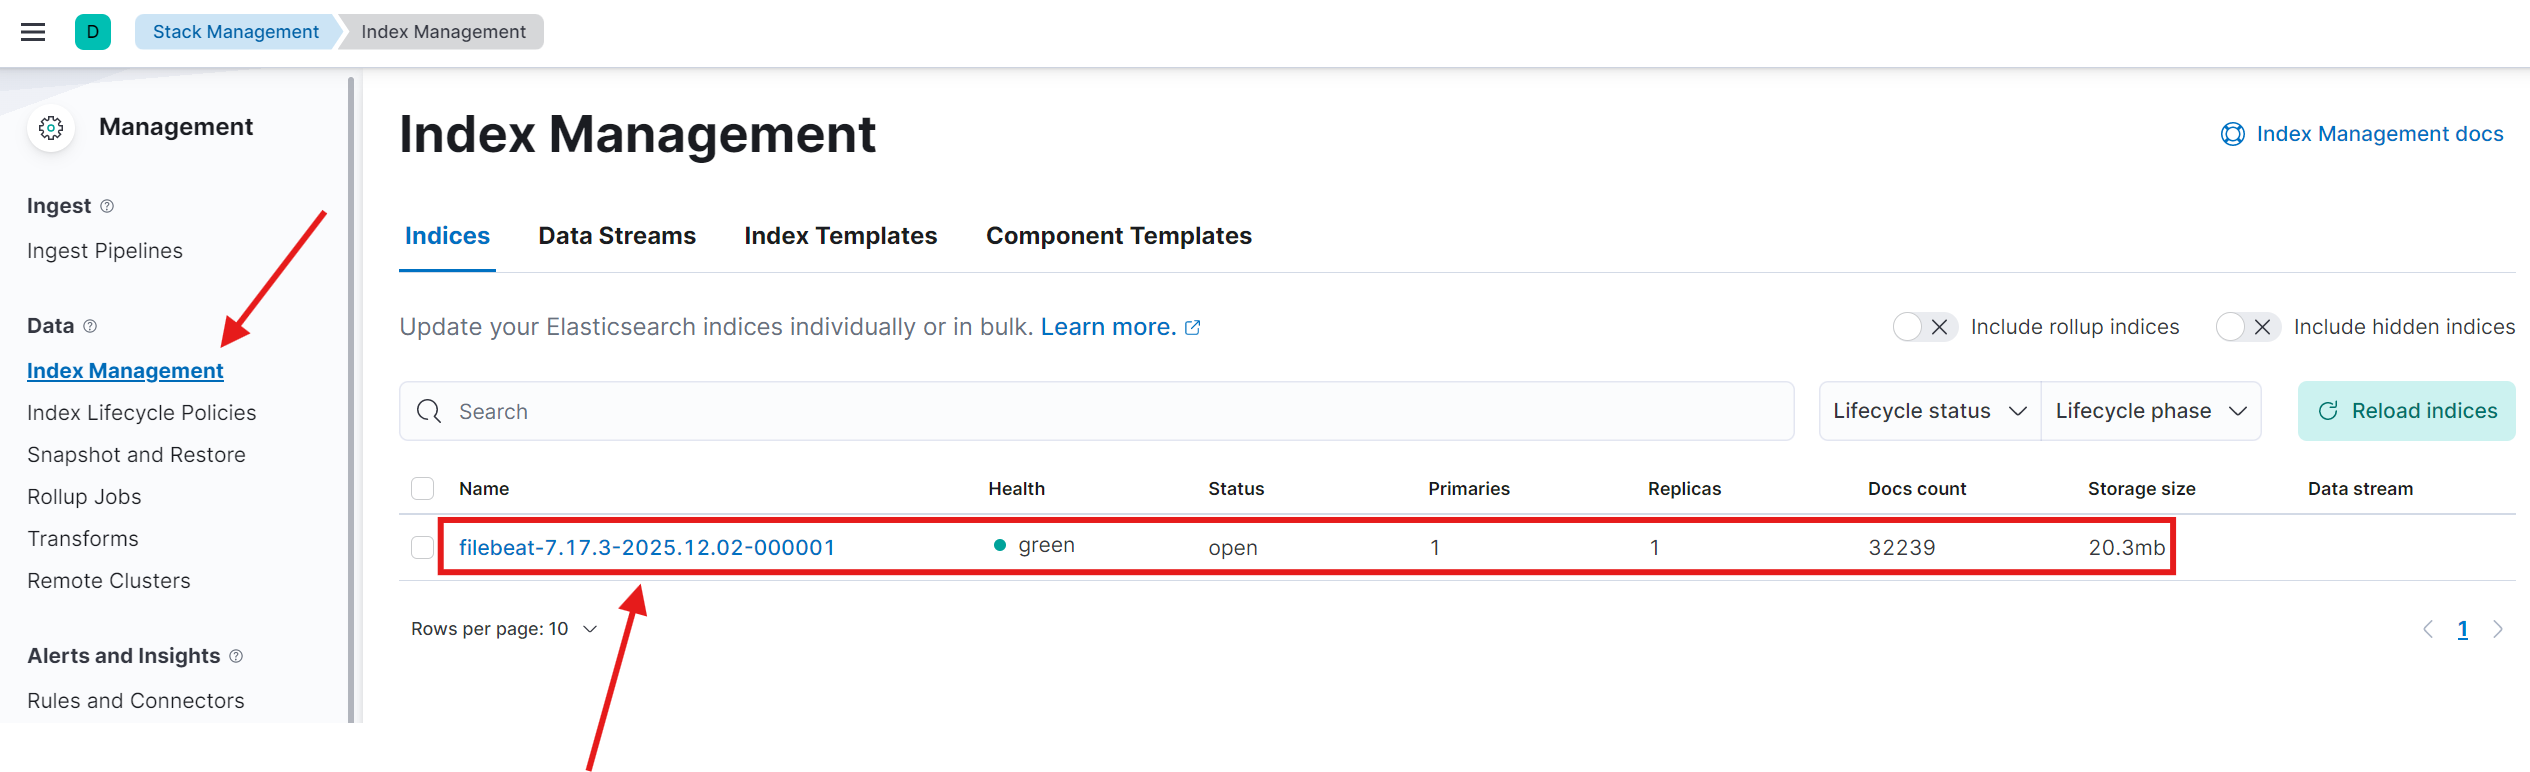Select the header checkbox to select all indices
This screenshot has width=2530, height=772.
click(423, 488)
